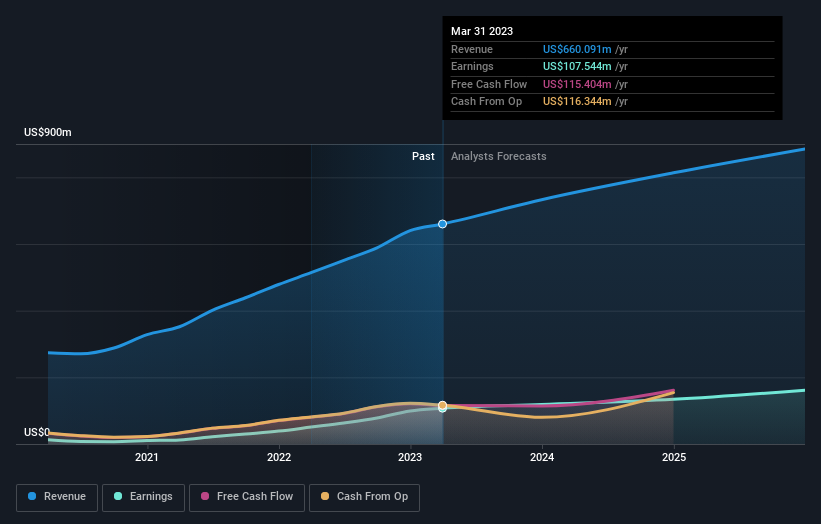Click the Analysts Forecasts label
The width and height of the screenshot is (821, 524).
point(498,156)
